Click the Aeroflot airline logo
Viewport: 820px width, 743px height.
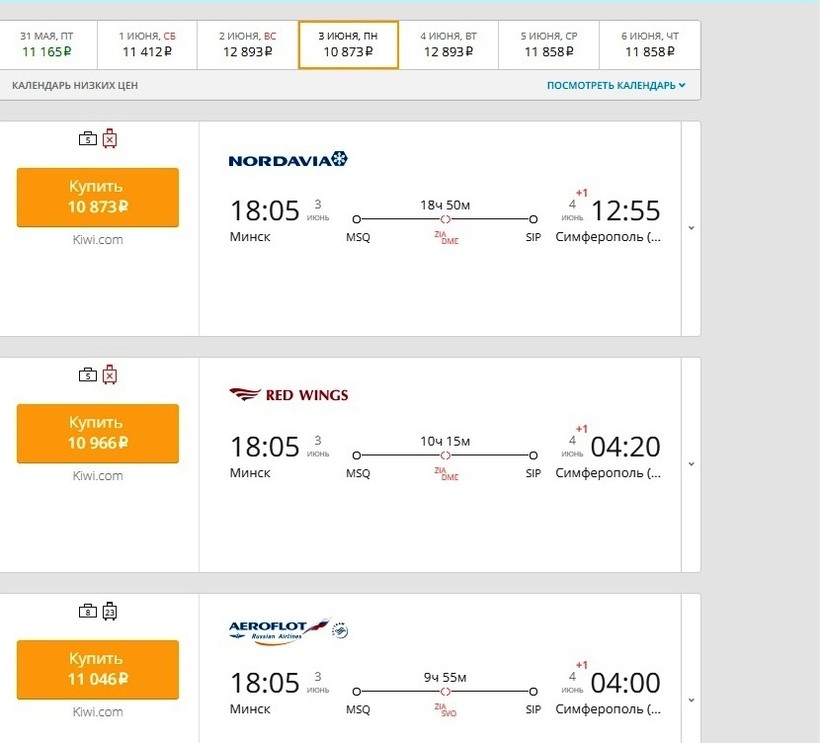[279, 630]
